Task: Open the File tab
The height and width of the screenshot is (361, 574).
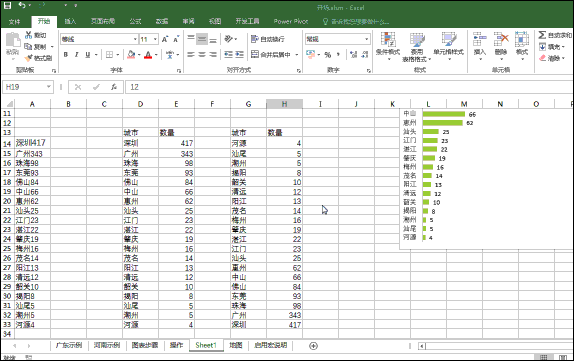Action: (14, 21)
